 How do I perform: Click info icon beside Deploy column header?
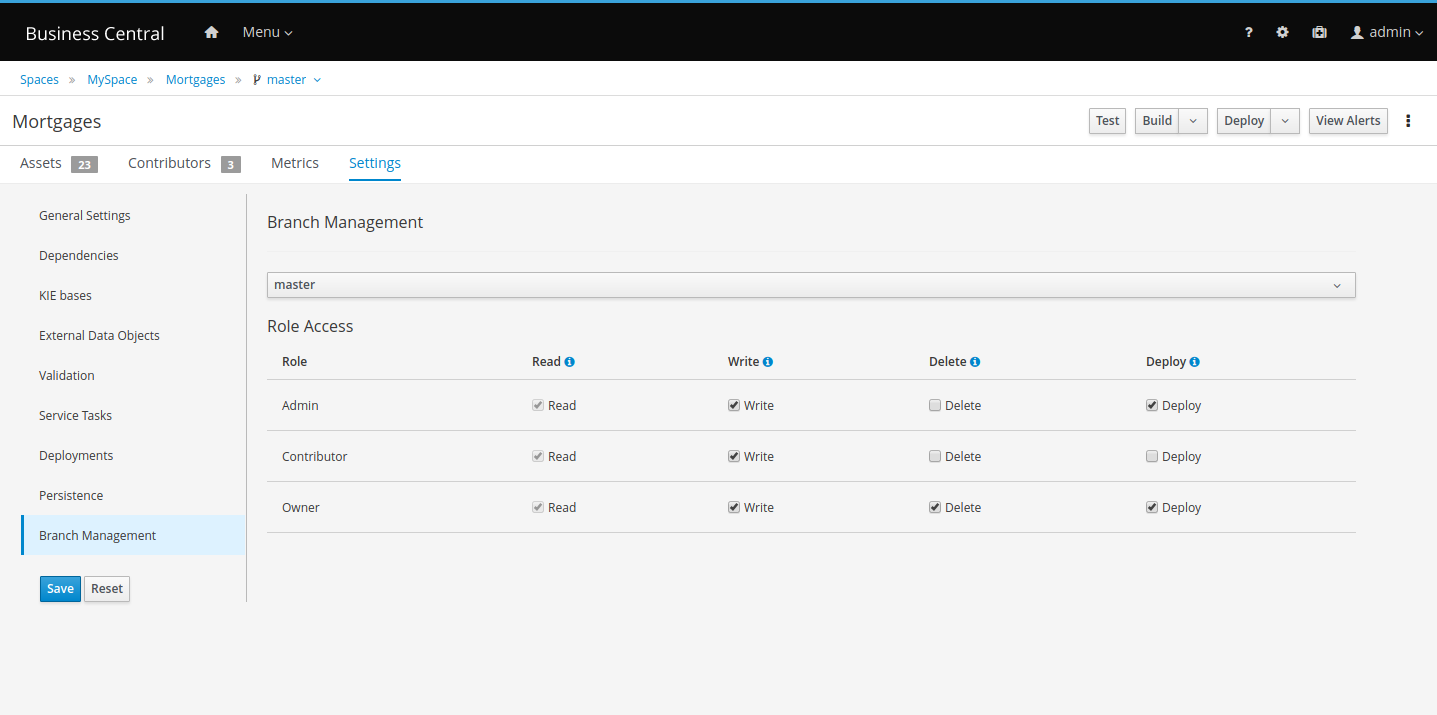tap(1195, 362)
